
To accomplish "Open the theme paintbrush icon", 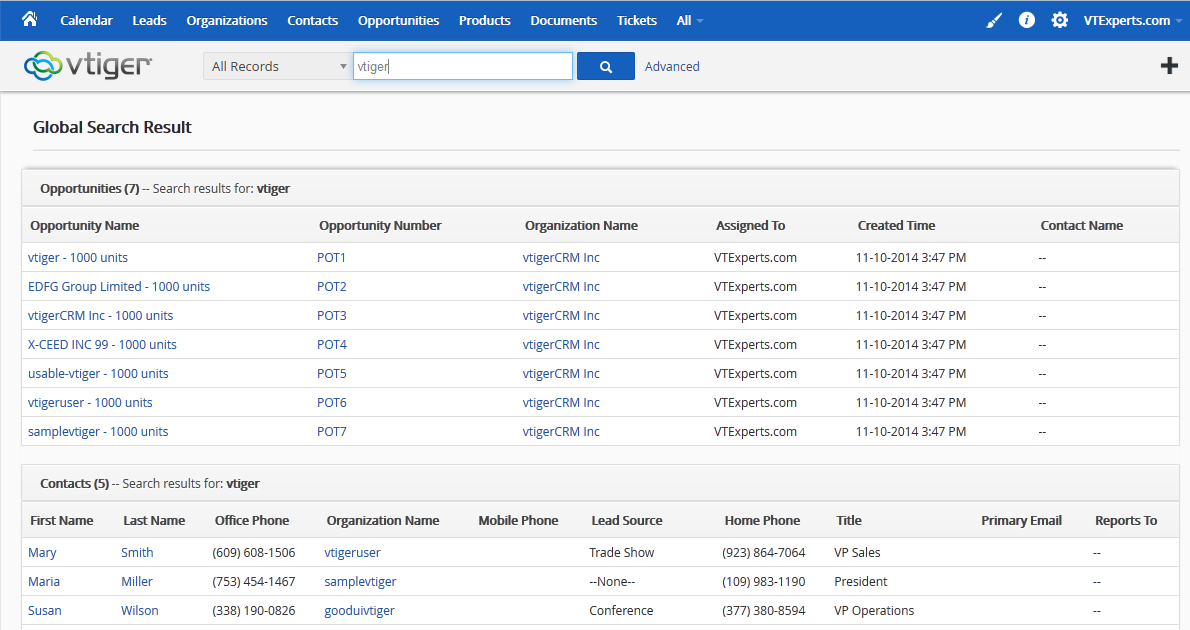I will (x=993, y=20).
